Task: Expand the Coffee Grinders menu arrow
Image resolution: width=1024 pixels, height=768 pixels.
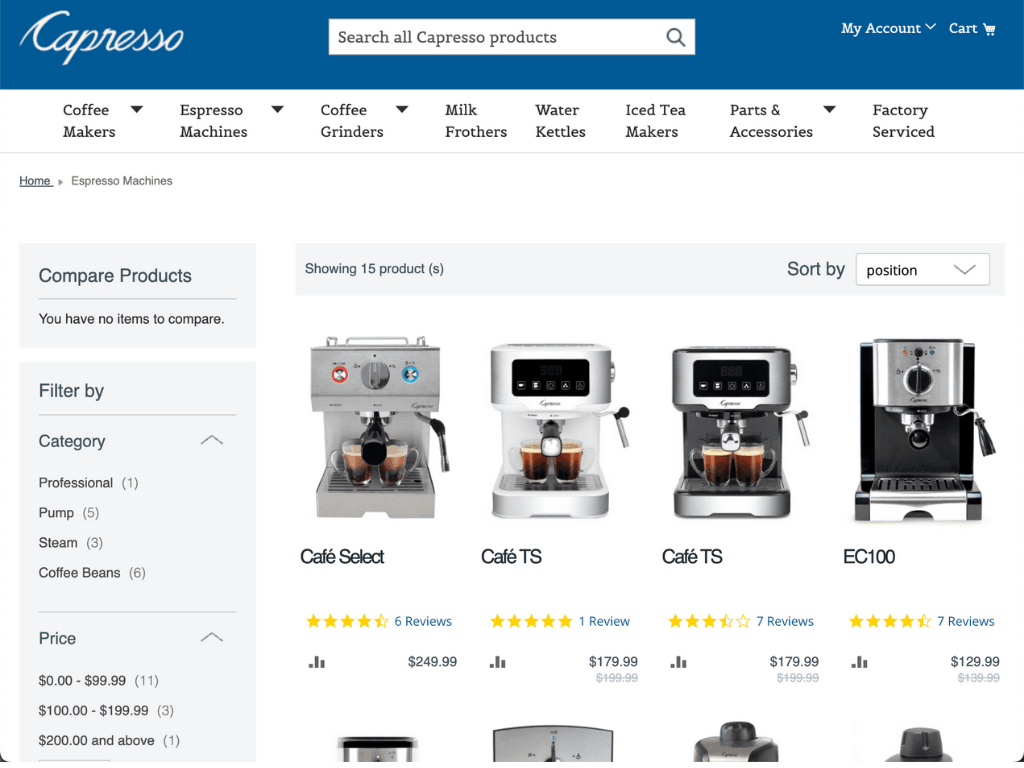Action: coord(402,110)
